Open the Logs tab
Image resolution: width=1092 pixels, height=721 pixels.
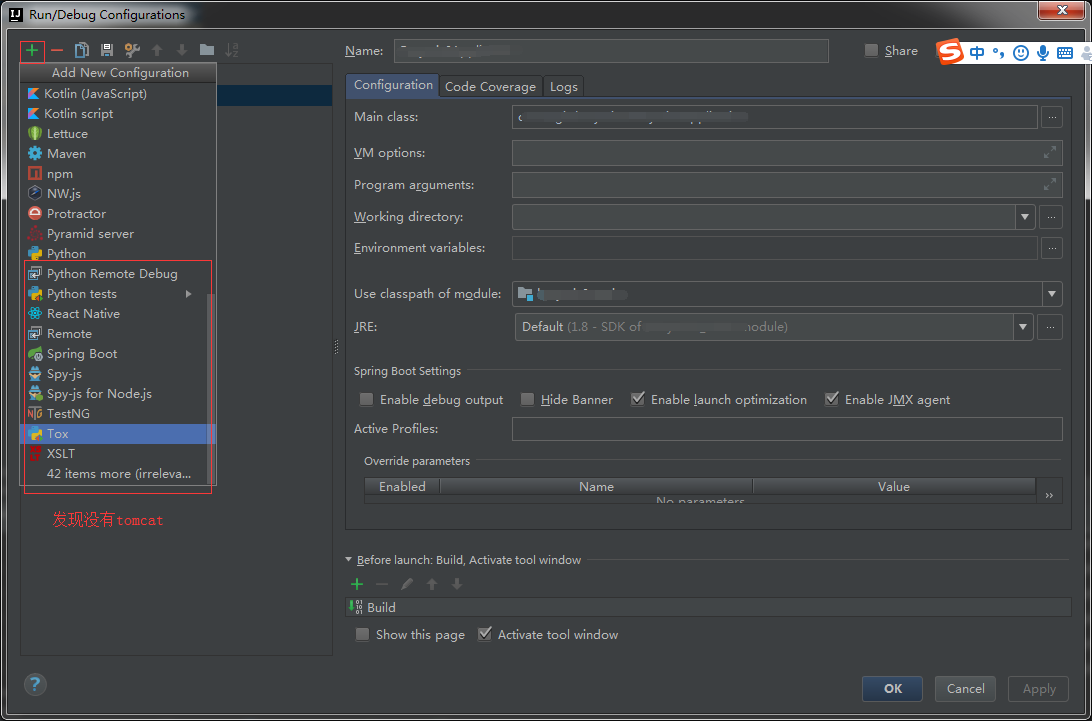point(563,86)
